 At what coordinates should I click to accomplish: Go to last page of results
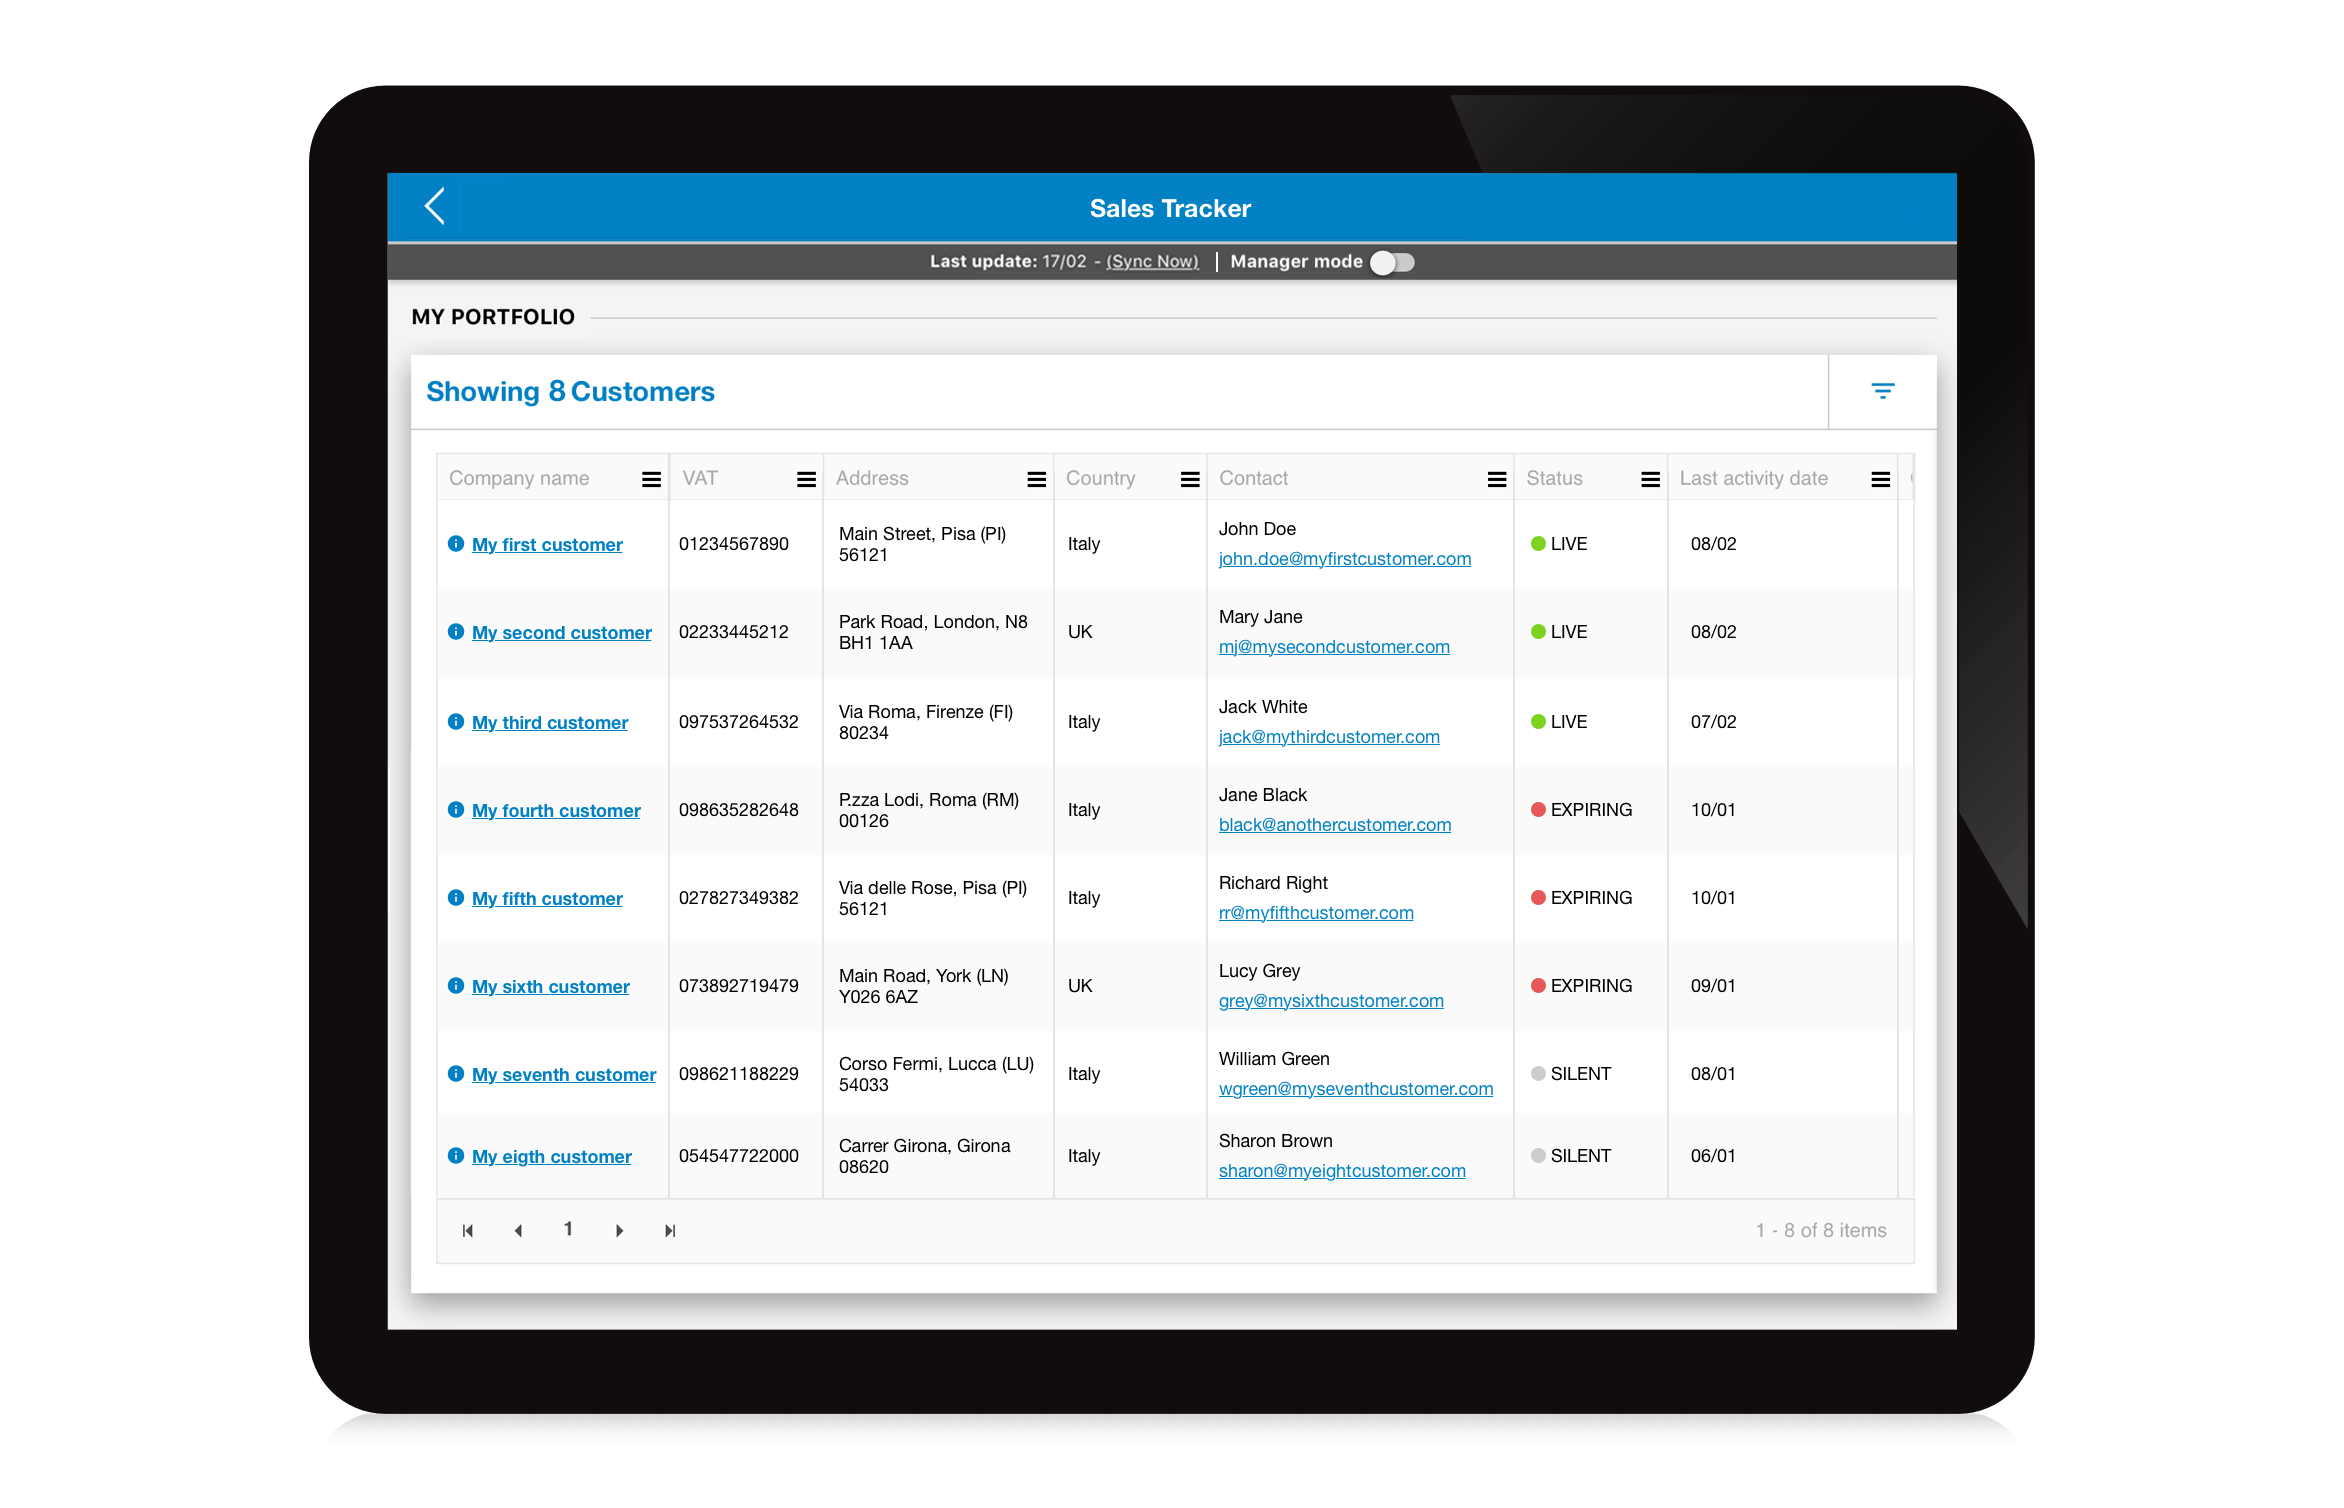pyautogui.click(x=670, y=1231)
